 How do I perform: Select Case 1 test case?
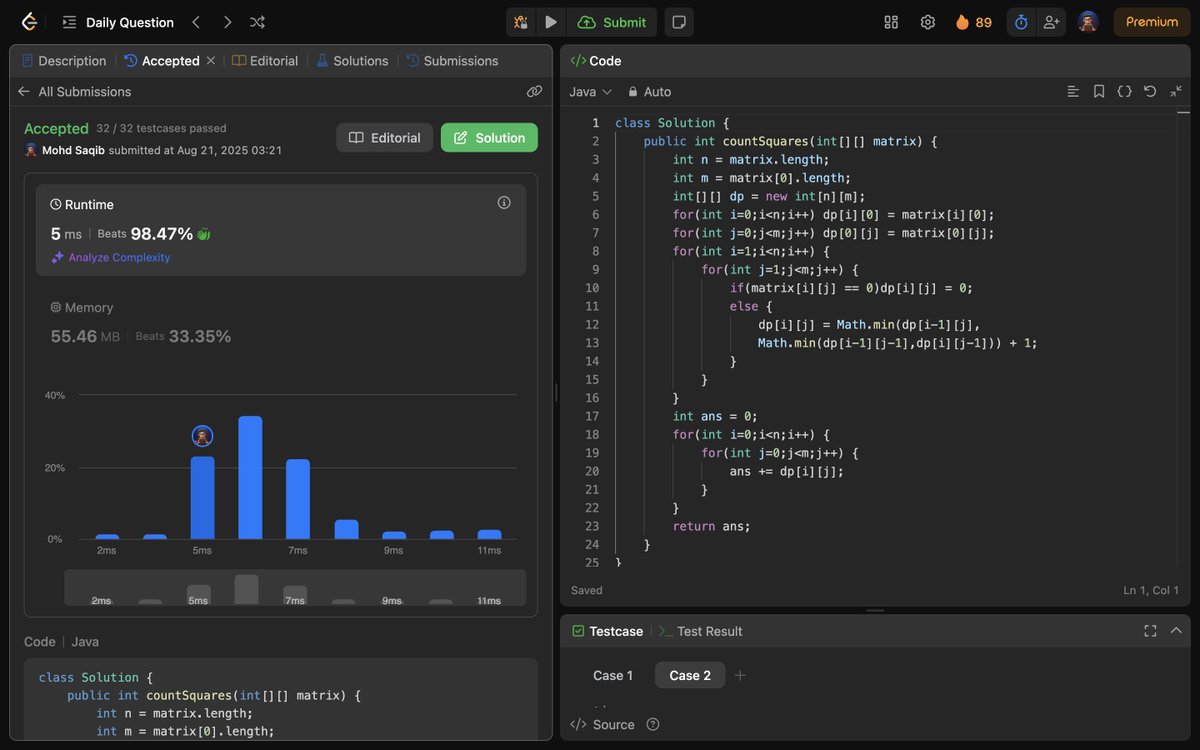[x=613, y=675]
